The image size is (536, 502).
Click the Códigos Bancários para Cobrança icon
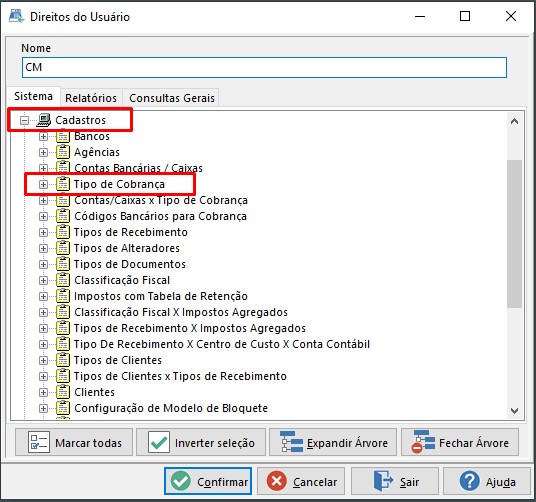pyautogui.click(x=63, y=216)
